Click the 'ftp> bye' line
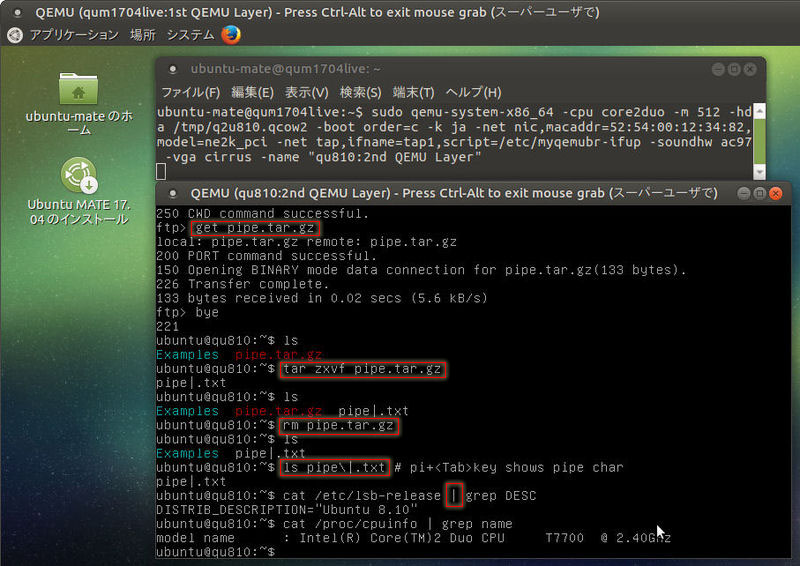The image size is (800, 566). tap(187, 312)
